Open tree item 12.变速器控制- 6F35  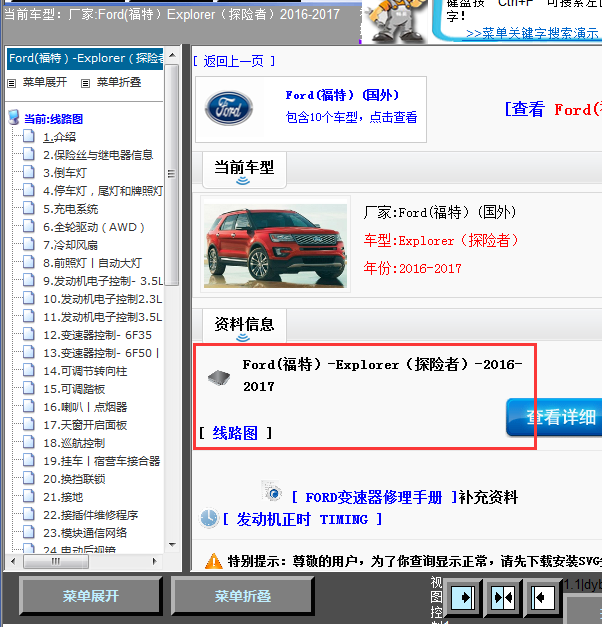tap(98, 335)
